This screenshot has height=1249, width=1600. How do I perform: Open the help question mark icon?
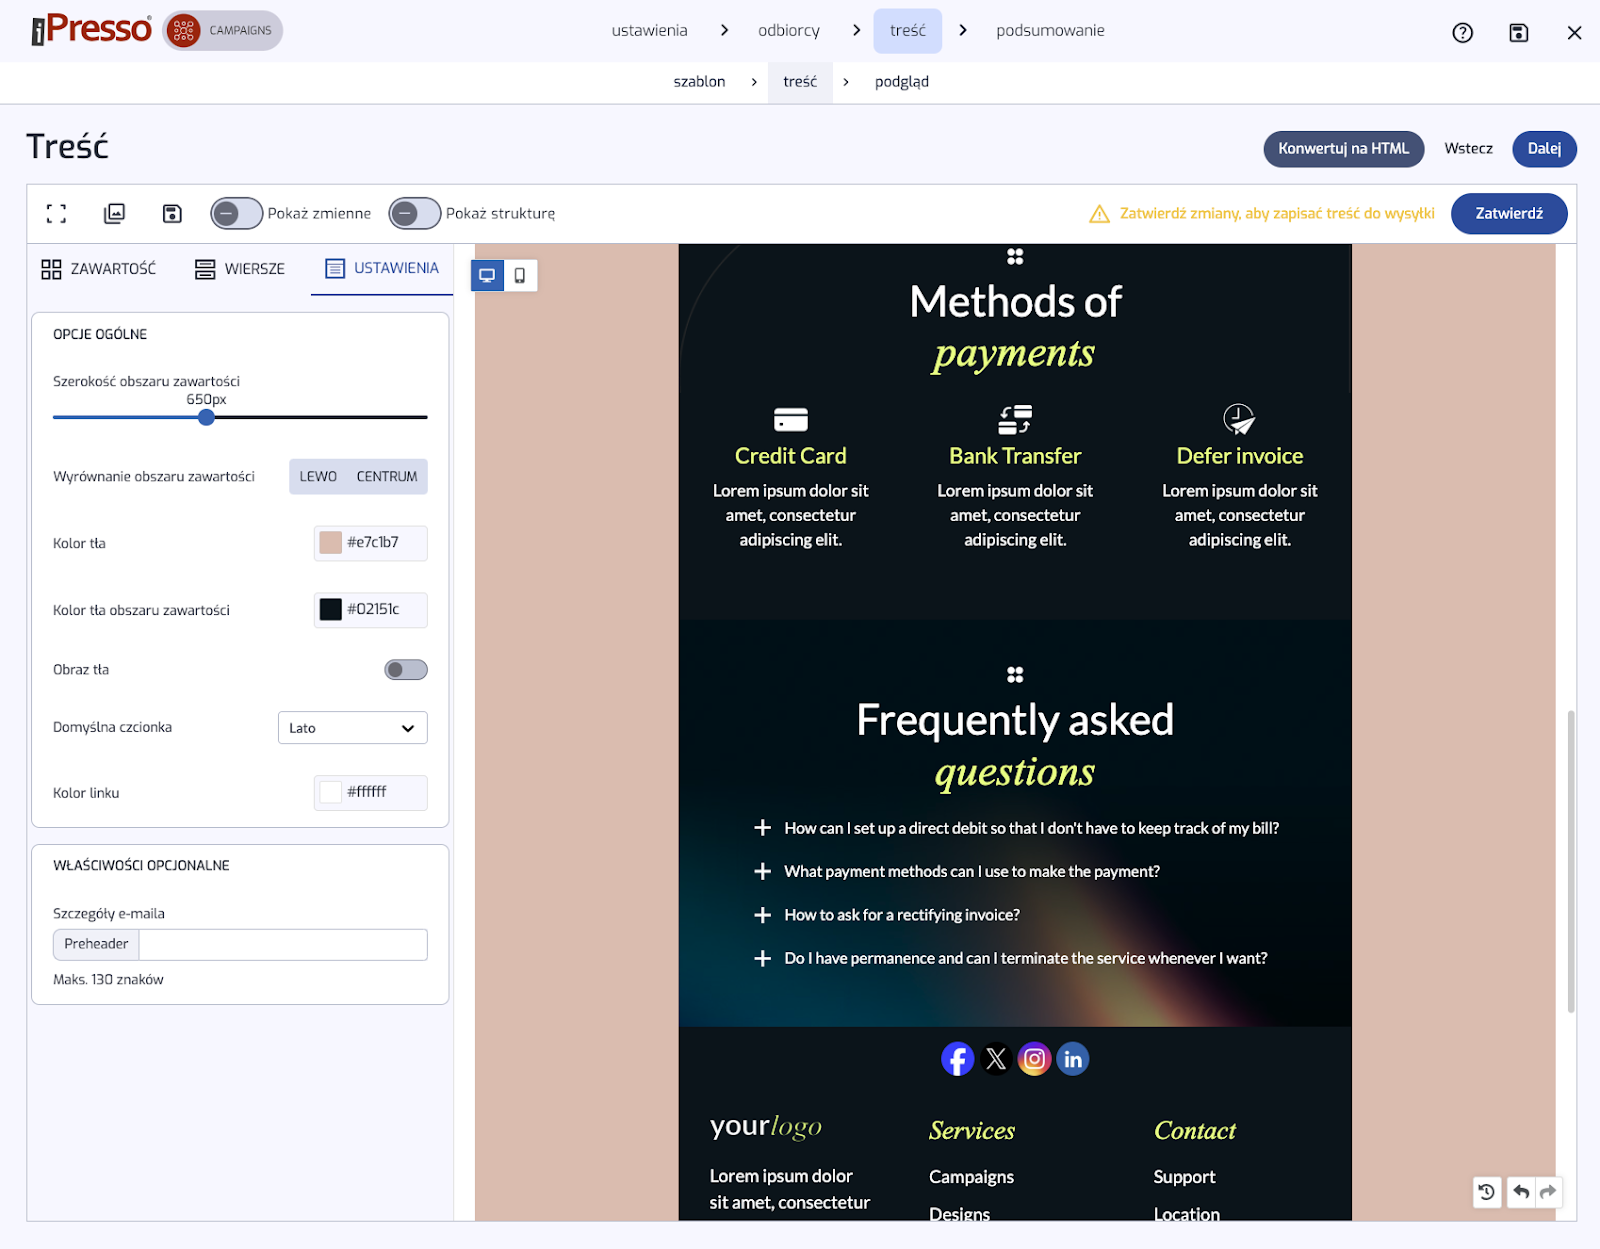(x=1462, y=33)
